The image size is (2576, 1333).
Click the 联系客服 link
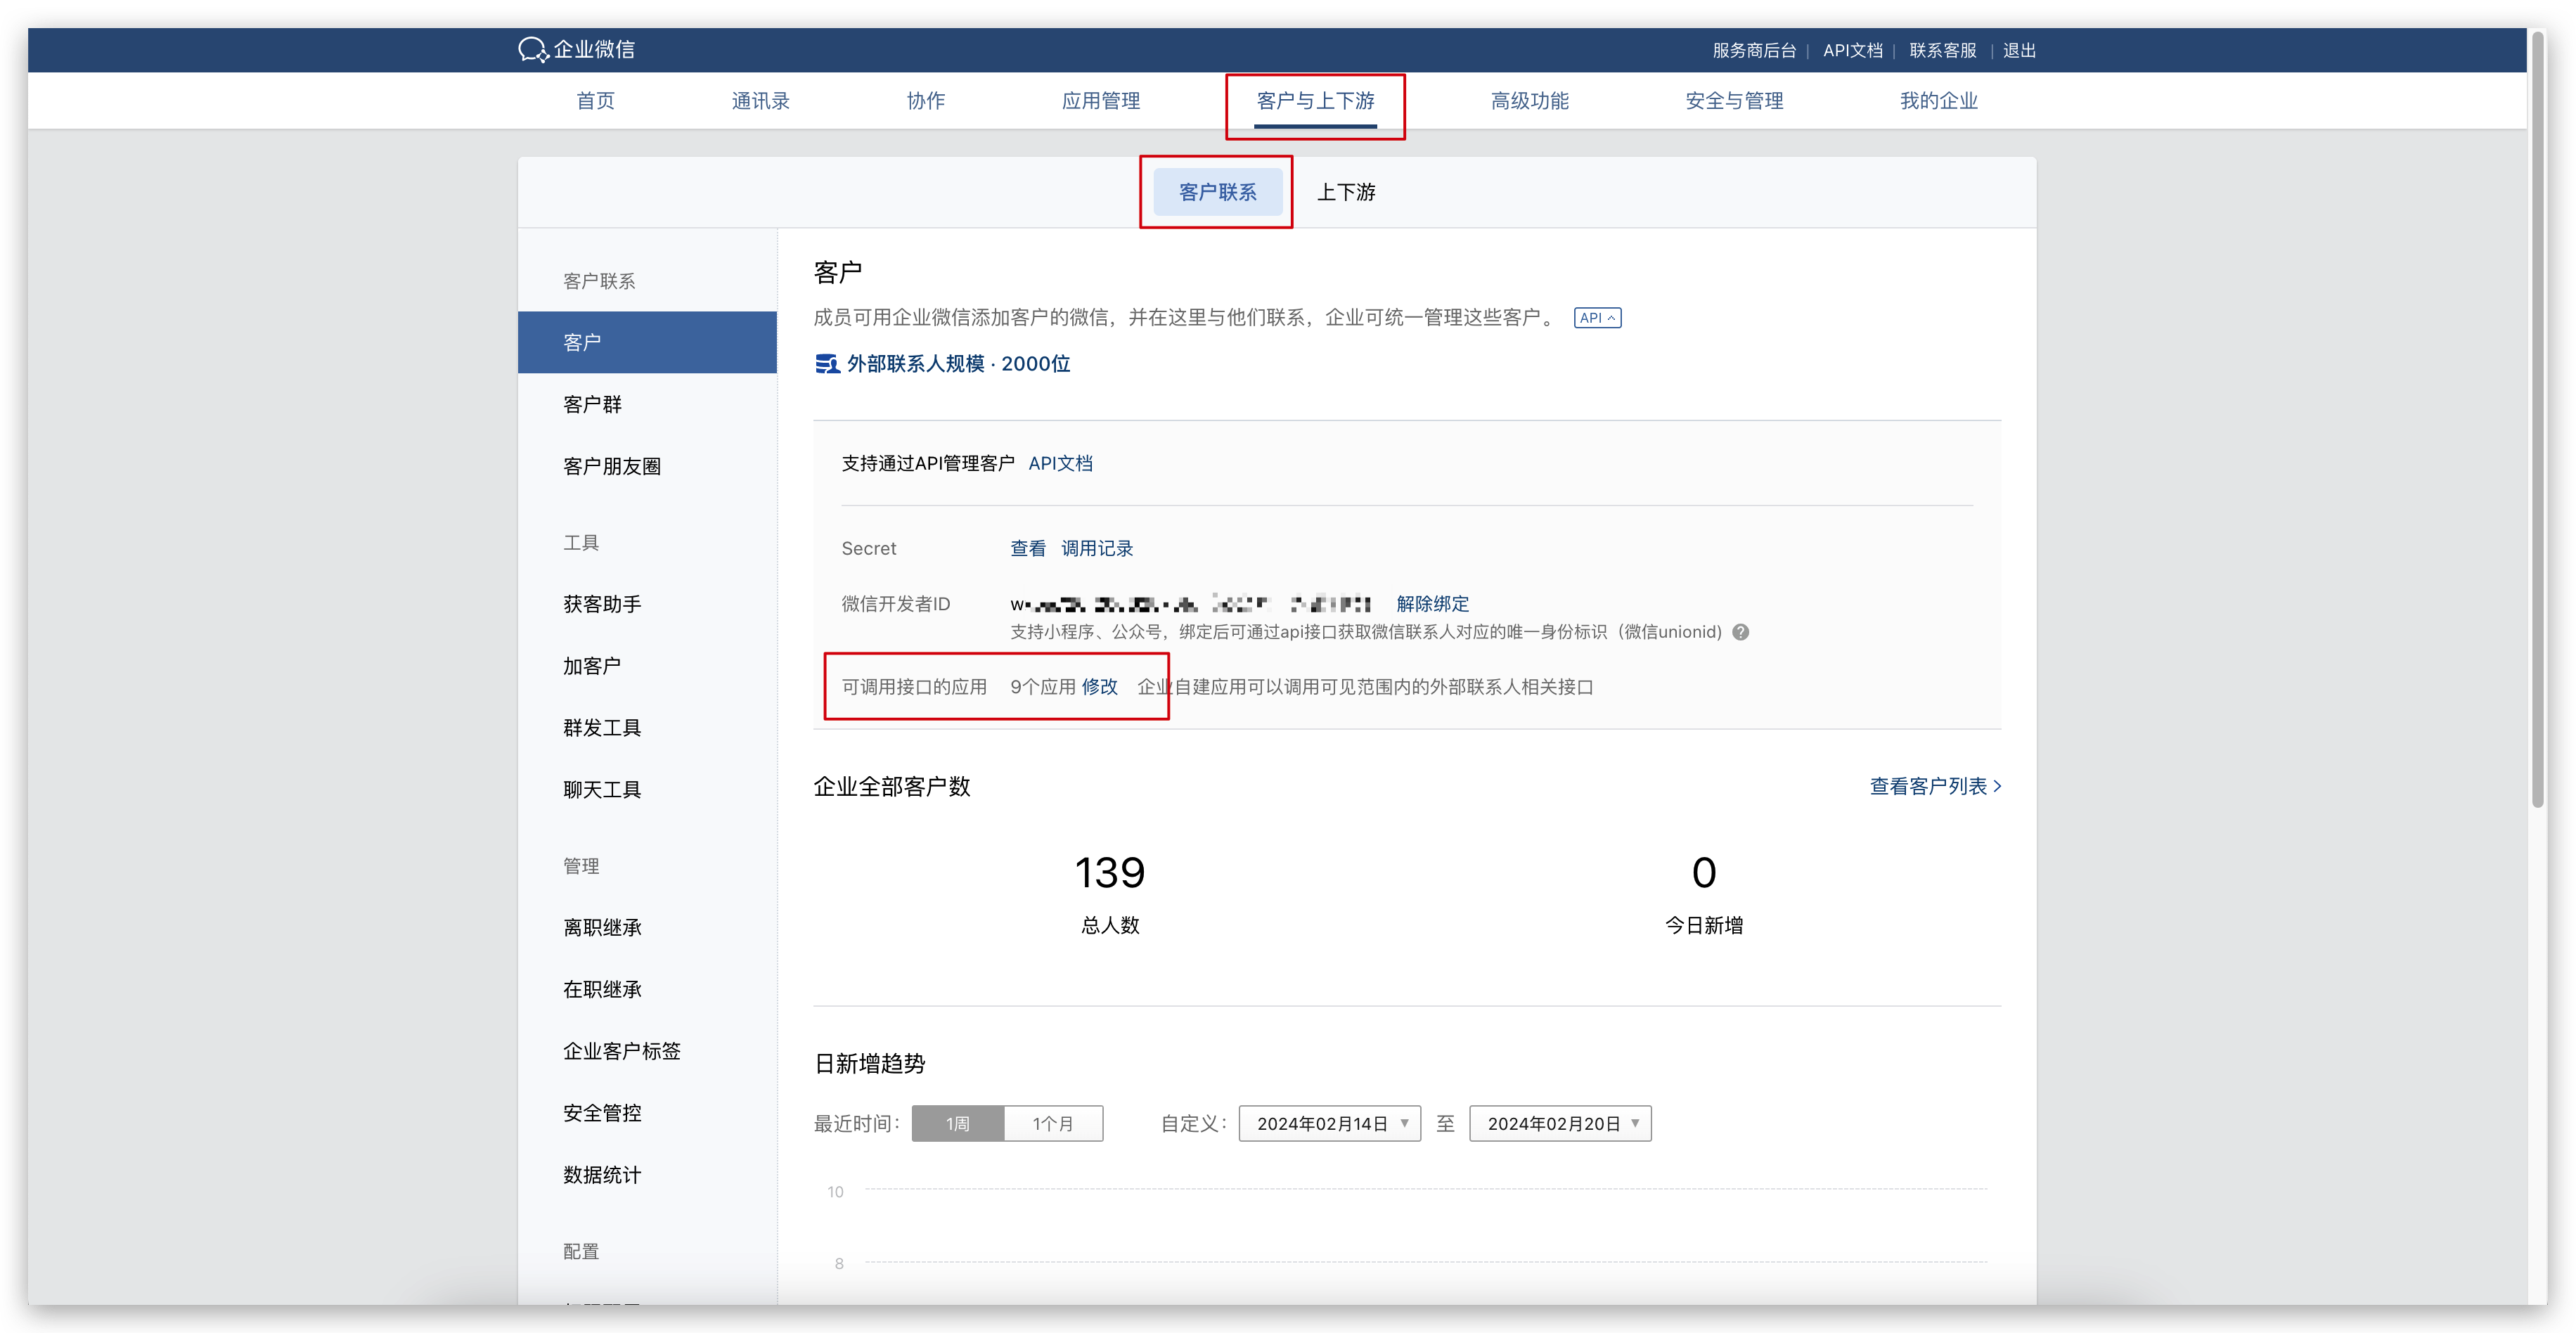(1942, 51)
